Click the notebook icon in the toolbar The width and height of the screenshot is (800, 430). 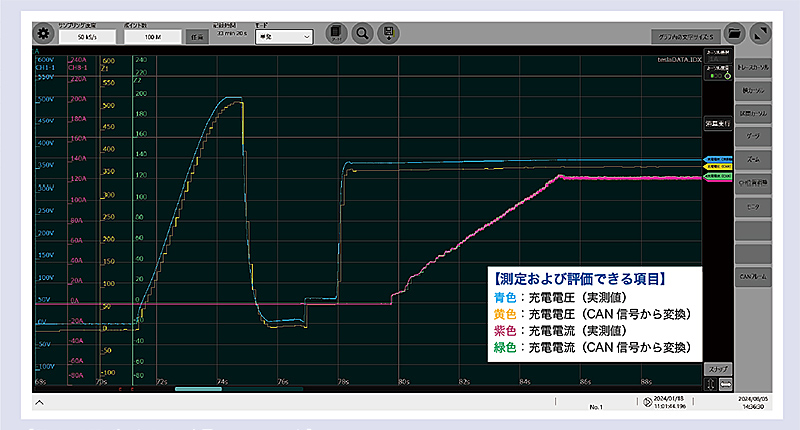pos(336,34)
